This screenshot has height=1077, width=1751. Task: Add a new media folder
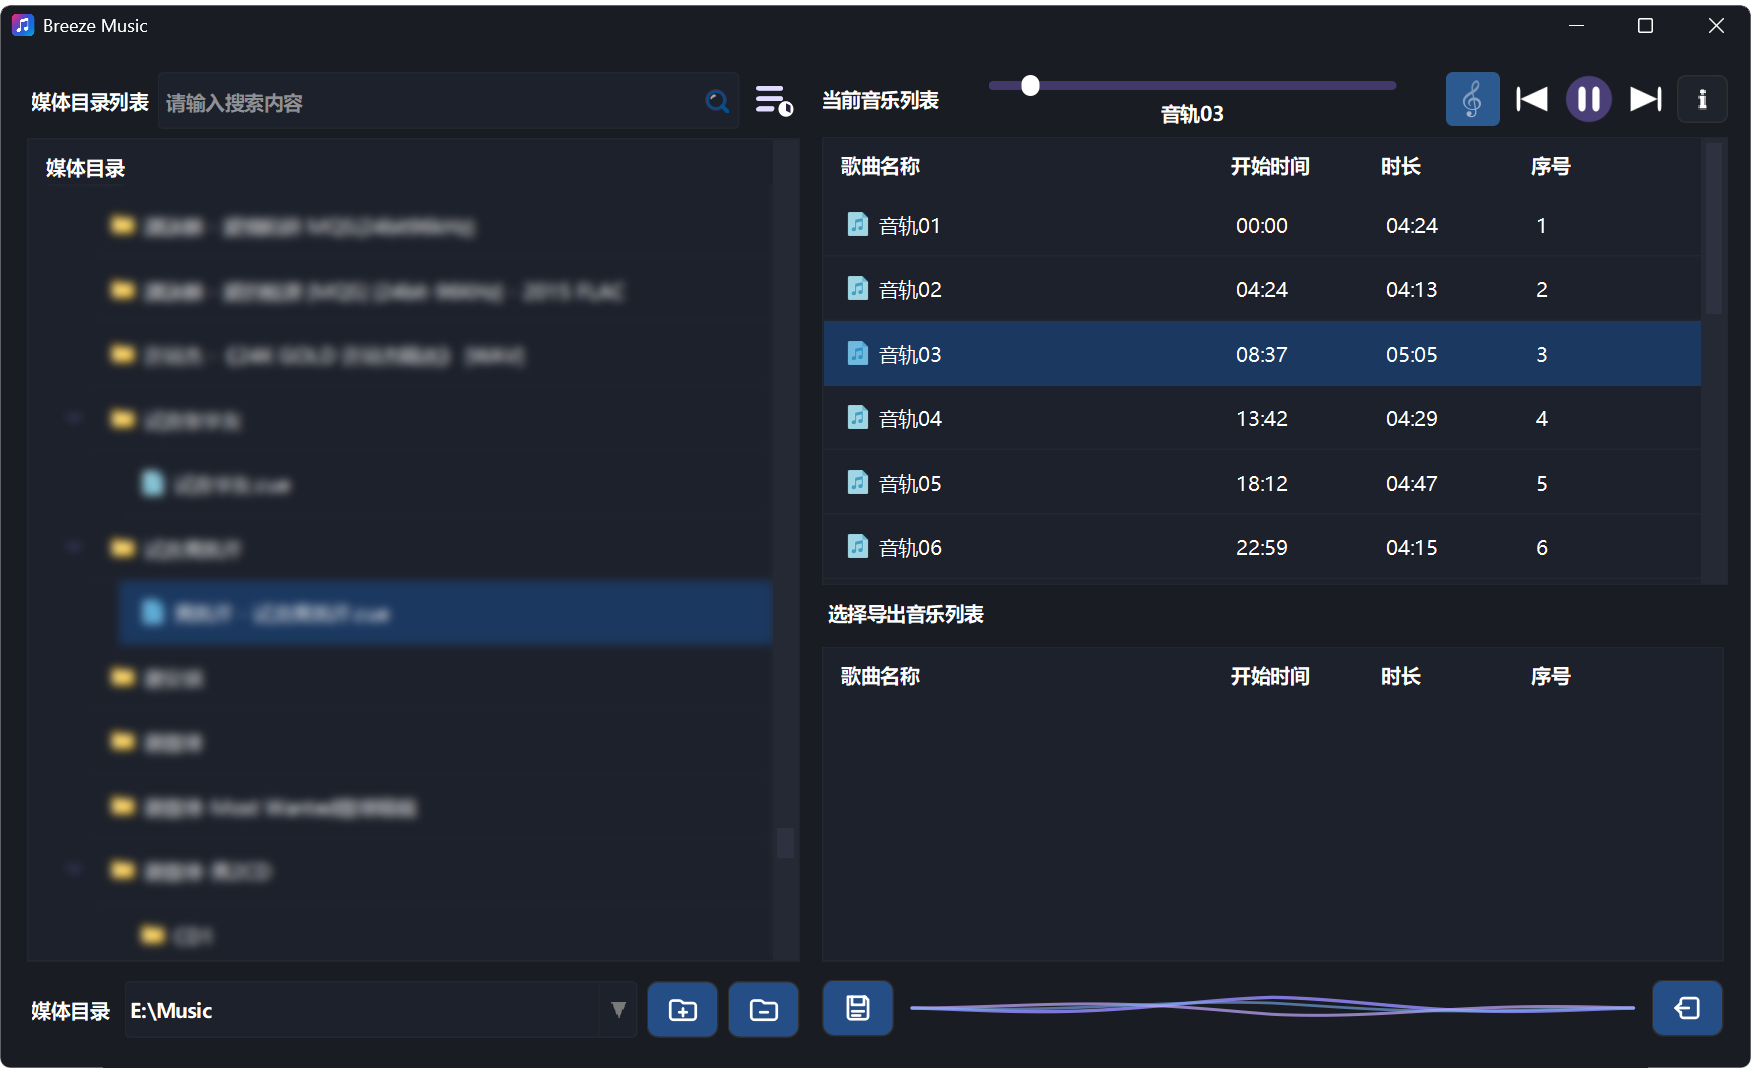[x=682, y=1010]
